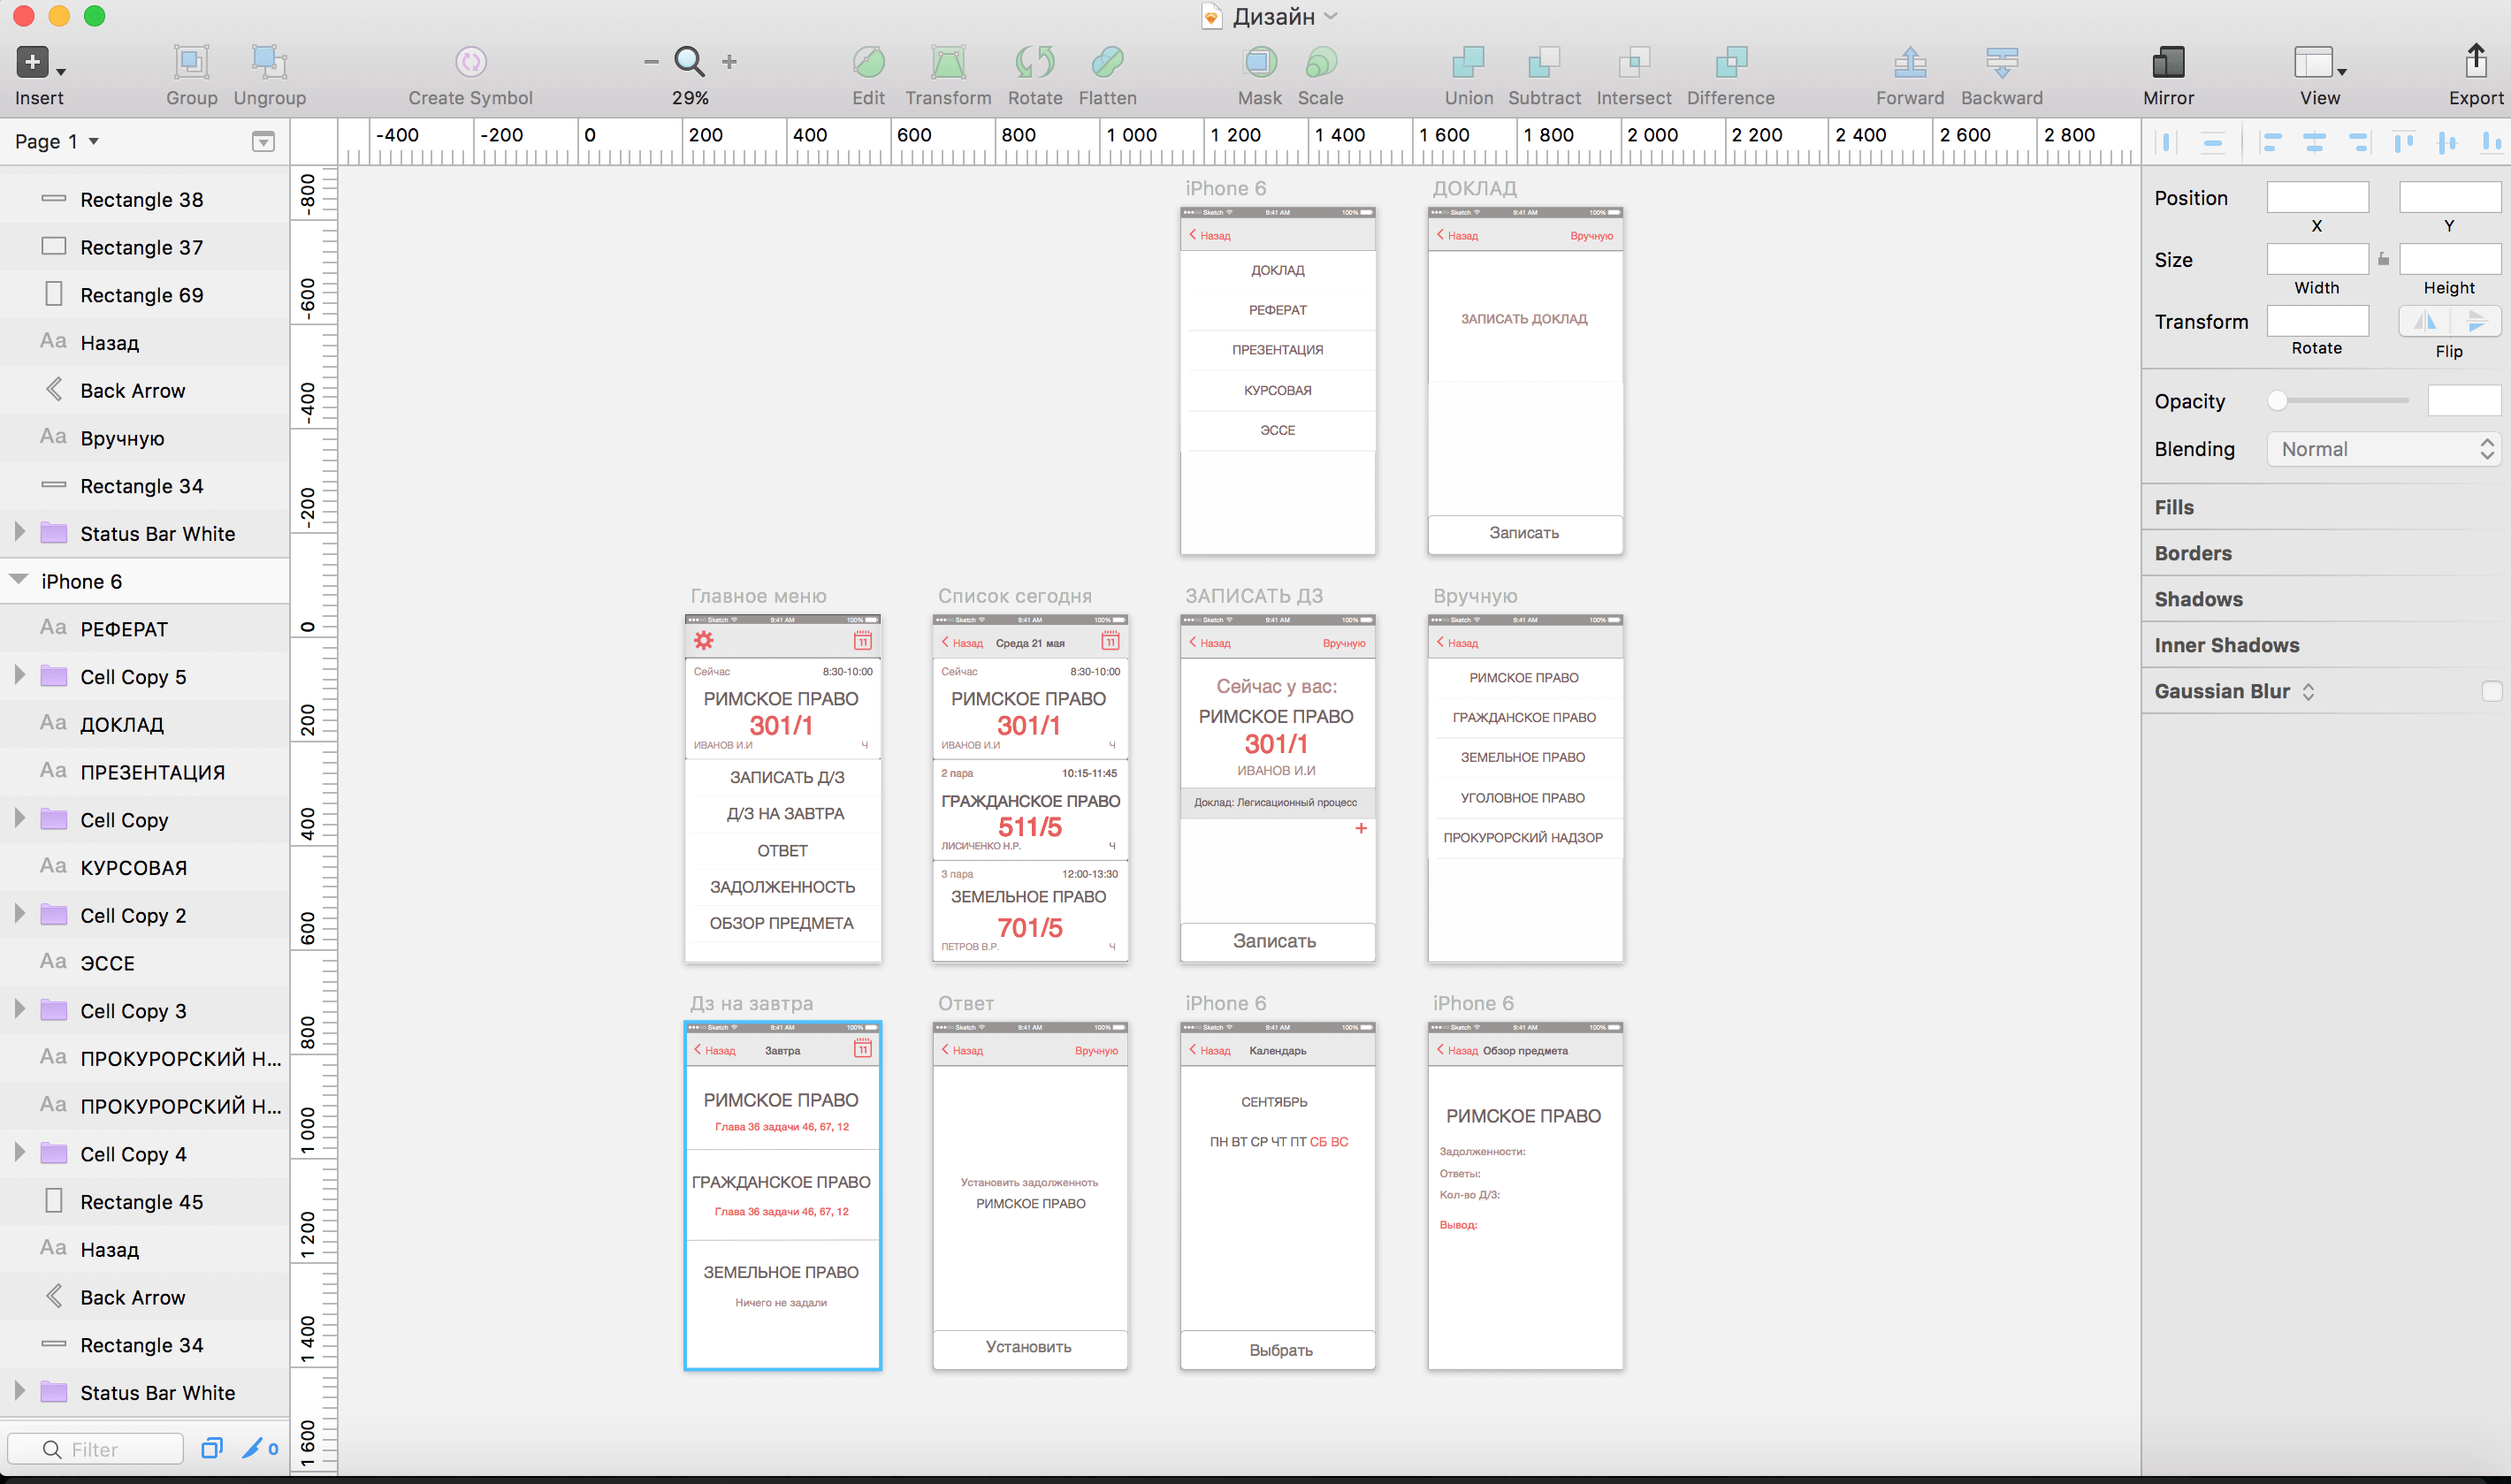Apply the Intersect boolean operation
Screen dimensions: 2511x1484
pyautogui.click(x=1634, y=62)
